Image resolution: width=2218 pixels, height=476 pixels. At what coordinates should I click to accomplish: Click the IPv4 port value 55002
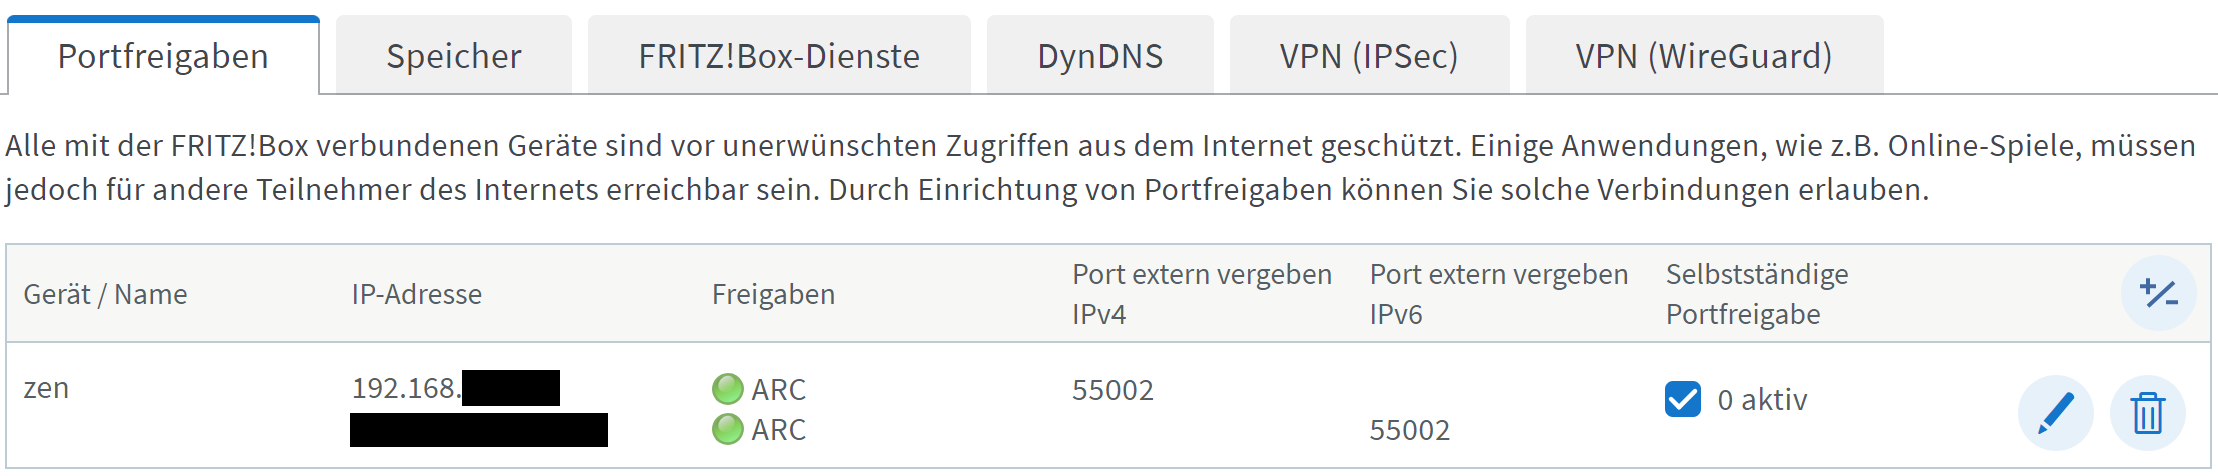1112,390
